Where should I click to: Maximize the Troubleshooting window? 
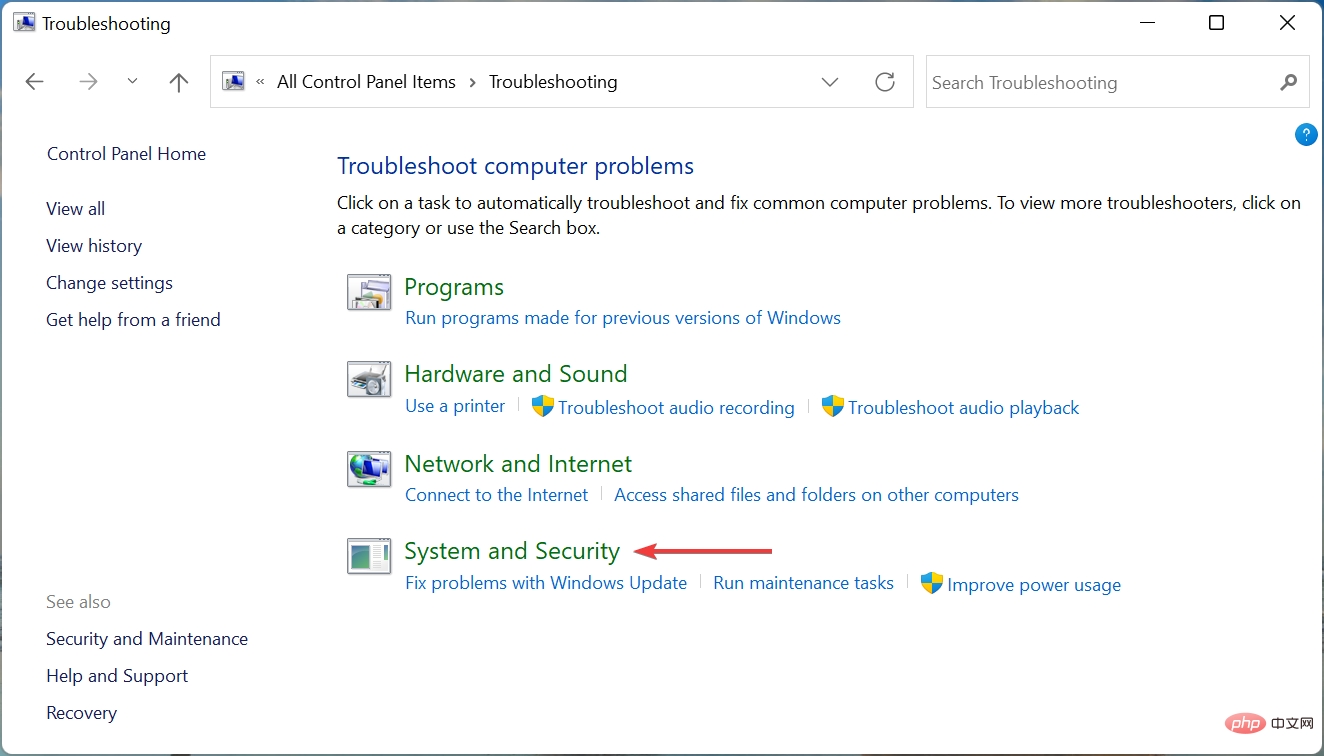tap(1216, 23)
